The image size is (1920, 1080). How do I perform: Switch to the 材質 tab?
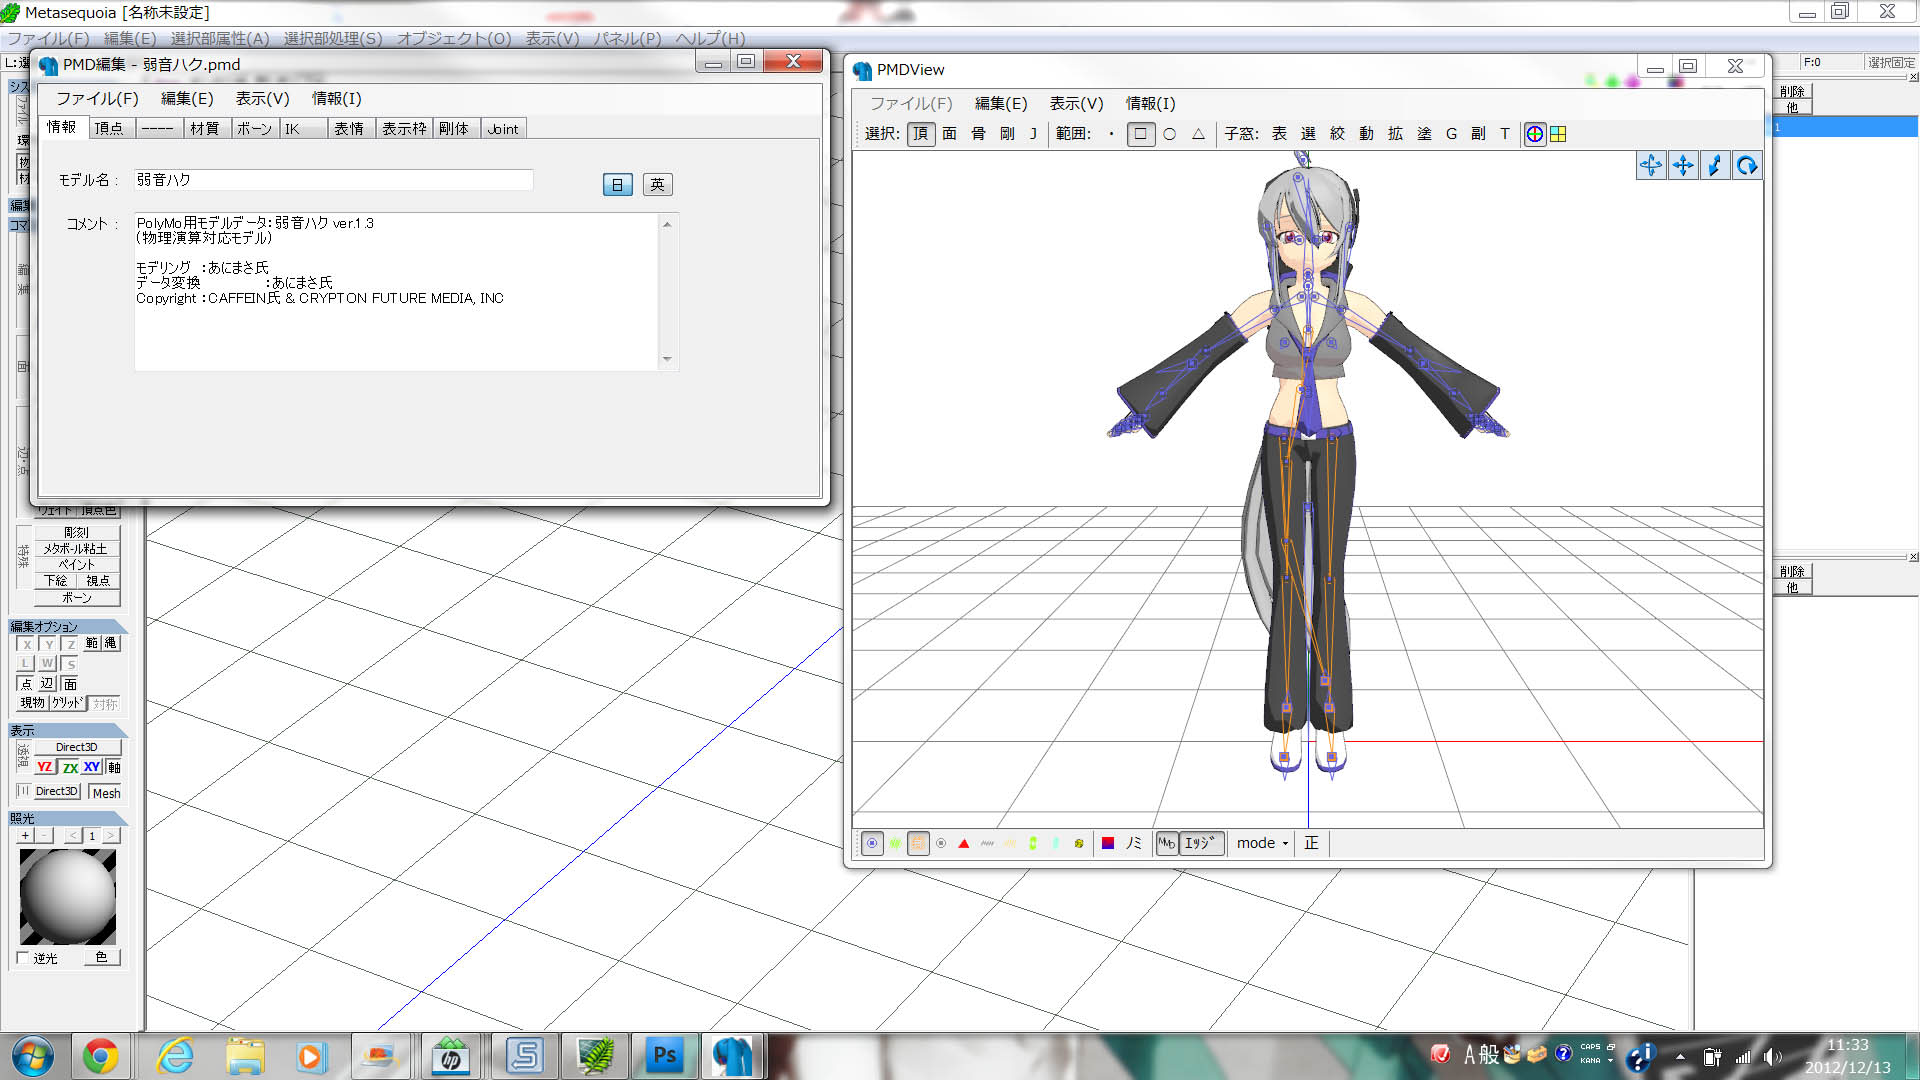coord(205,129)
